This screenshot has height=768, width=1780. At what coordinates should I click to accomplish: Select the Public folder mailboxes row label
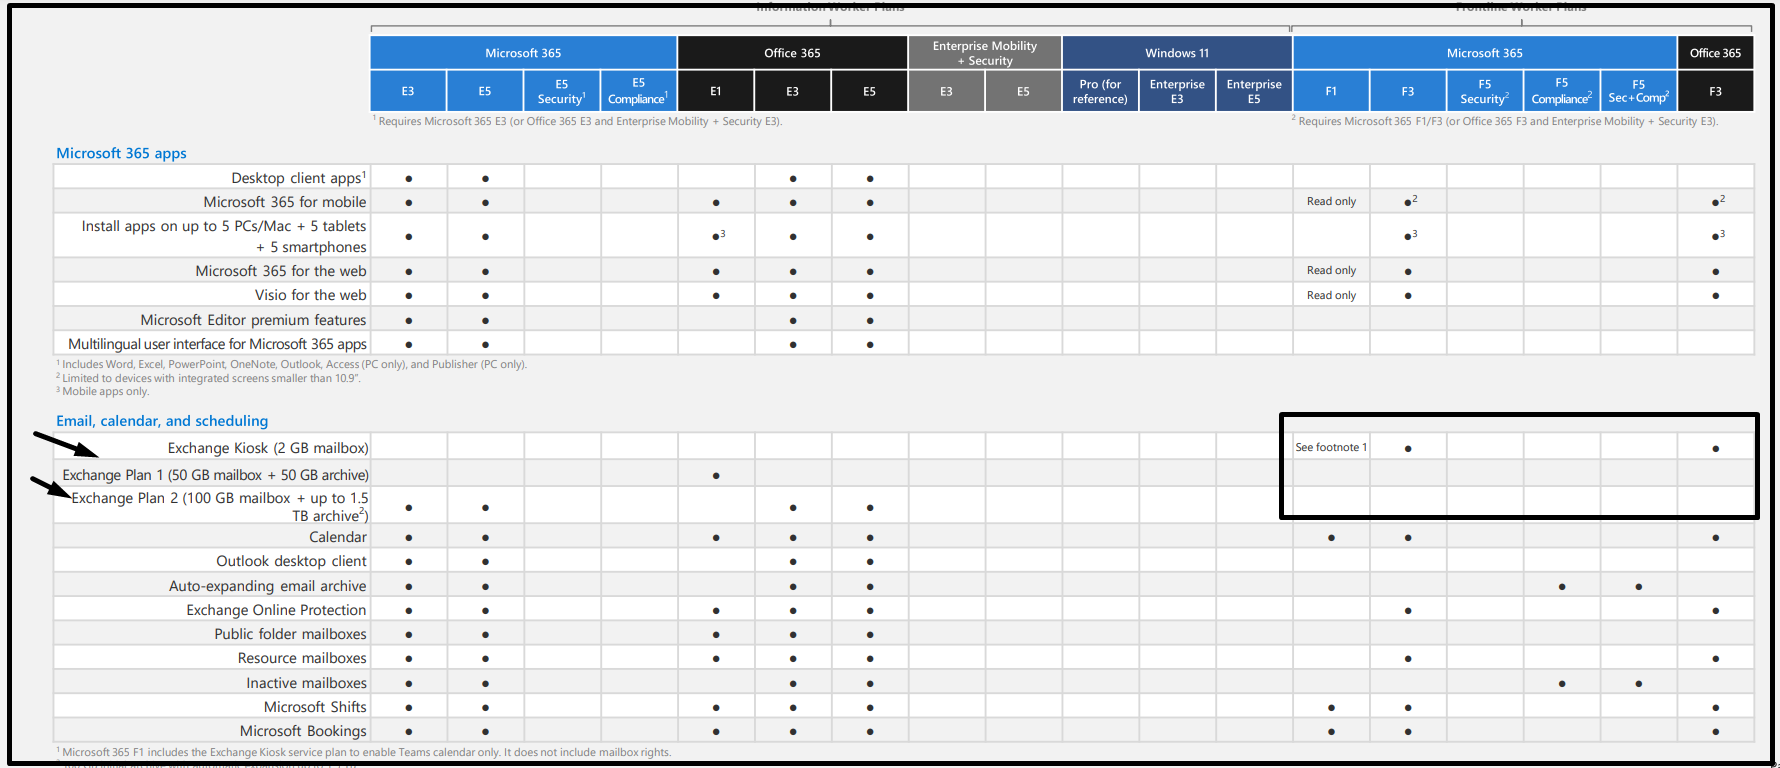pyautogui.click(x=290, y=634)
